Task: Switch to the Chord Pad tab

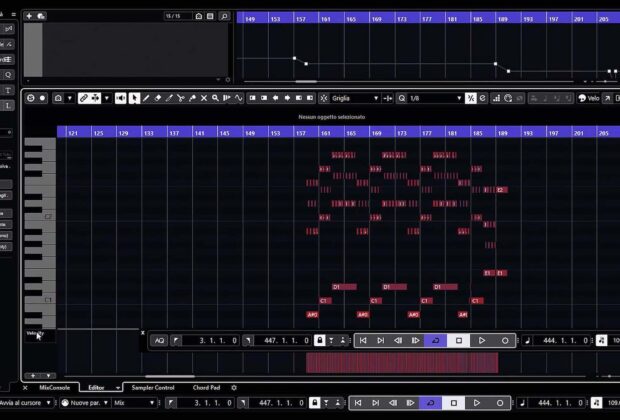Action: click(206, 388)
